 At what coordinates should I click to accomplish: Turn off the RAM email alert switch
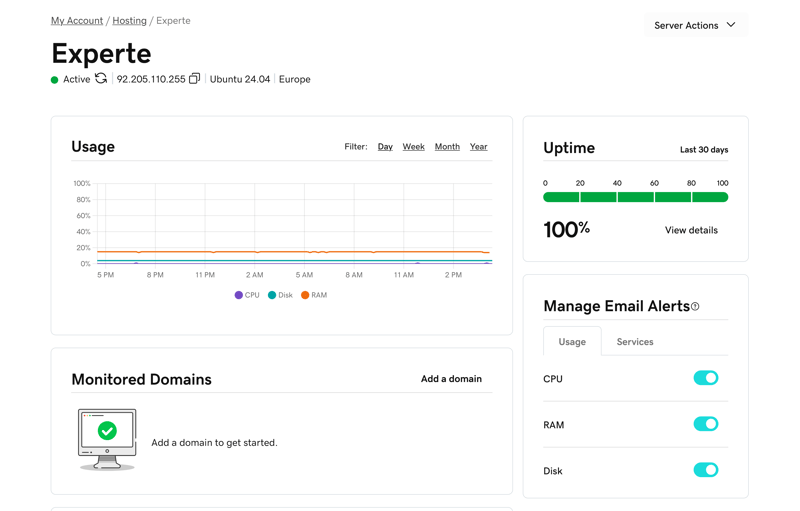point(705,424)
